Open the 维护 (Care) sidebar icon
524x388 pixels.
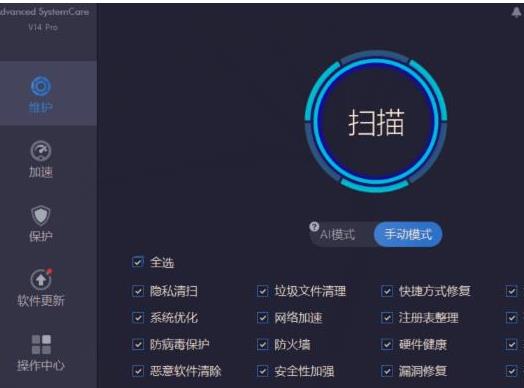click(41, 86)
